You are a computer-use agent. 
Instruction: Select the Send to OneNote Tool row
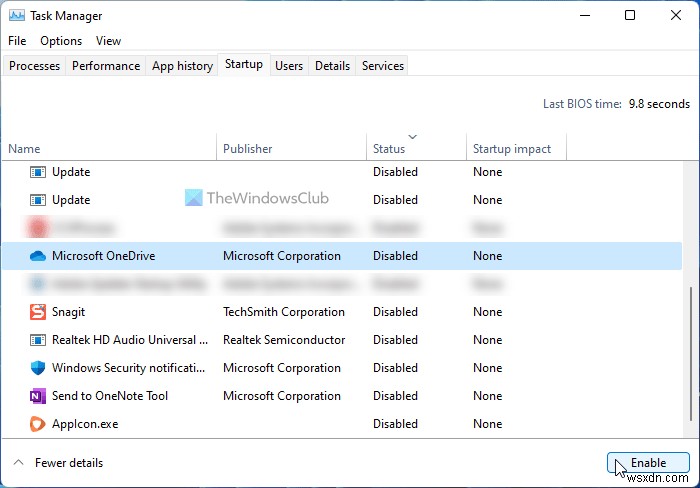pyautogui.click(x=342, y=396)
